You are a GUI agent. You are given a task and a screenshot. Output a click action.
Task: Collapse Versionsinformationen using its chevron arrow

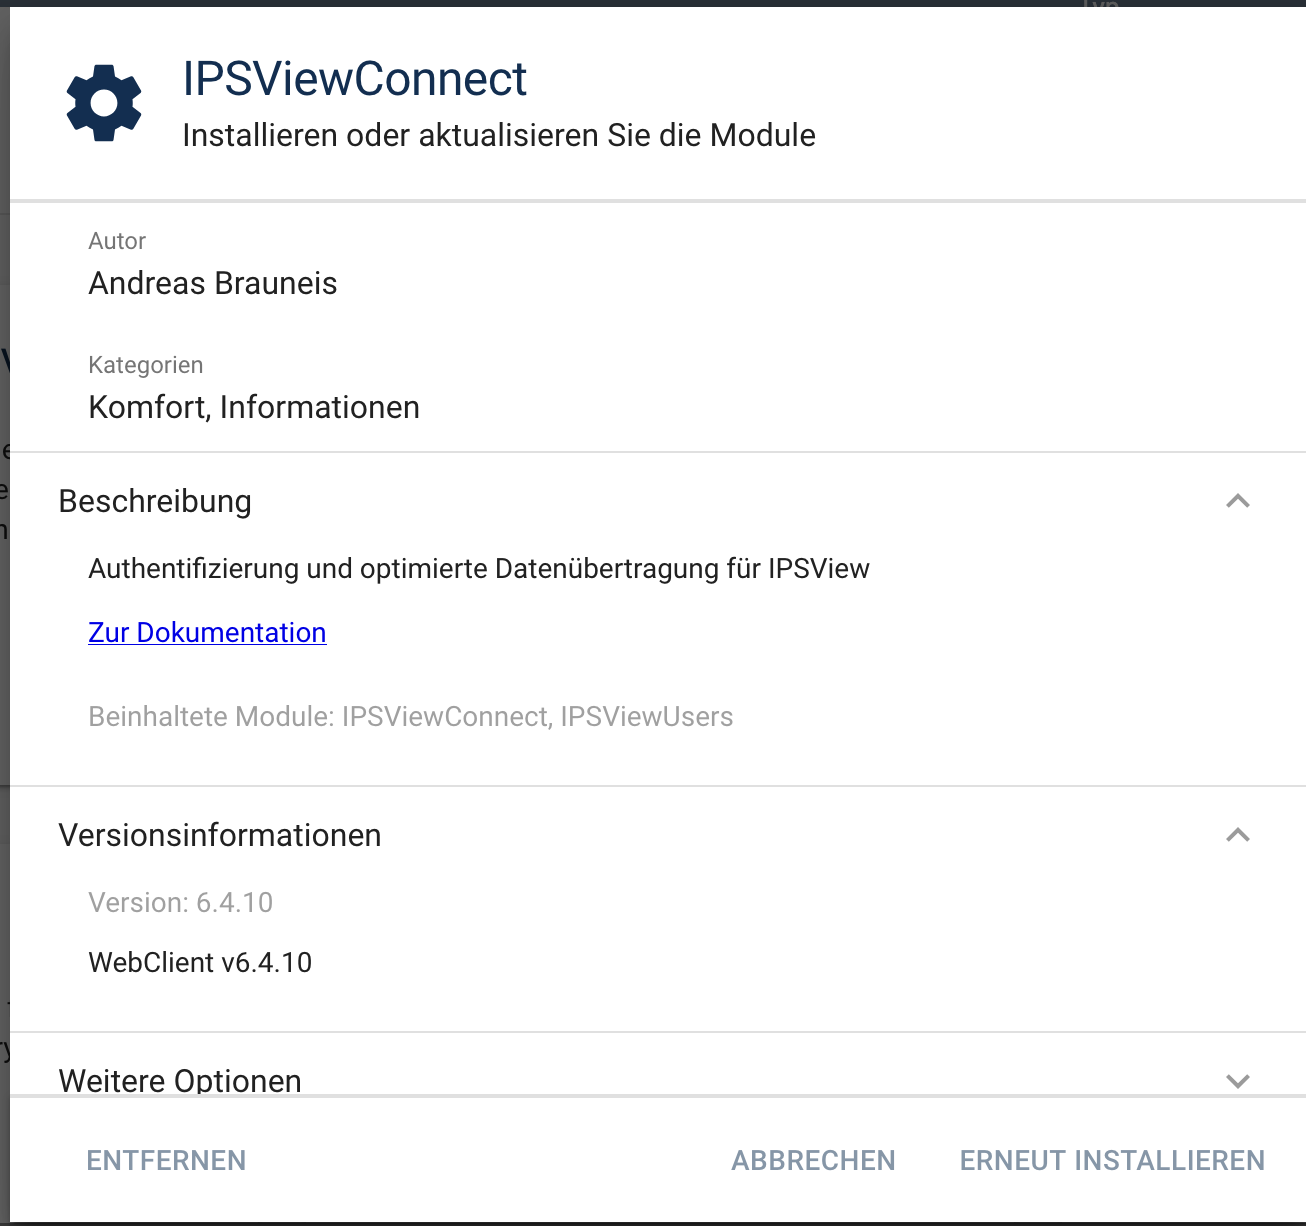(1237, 835)
